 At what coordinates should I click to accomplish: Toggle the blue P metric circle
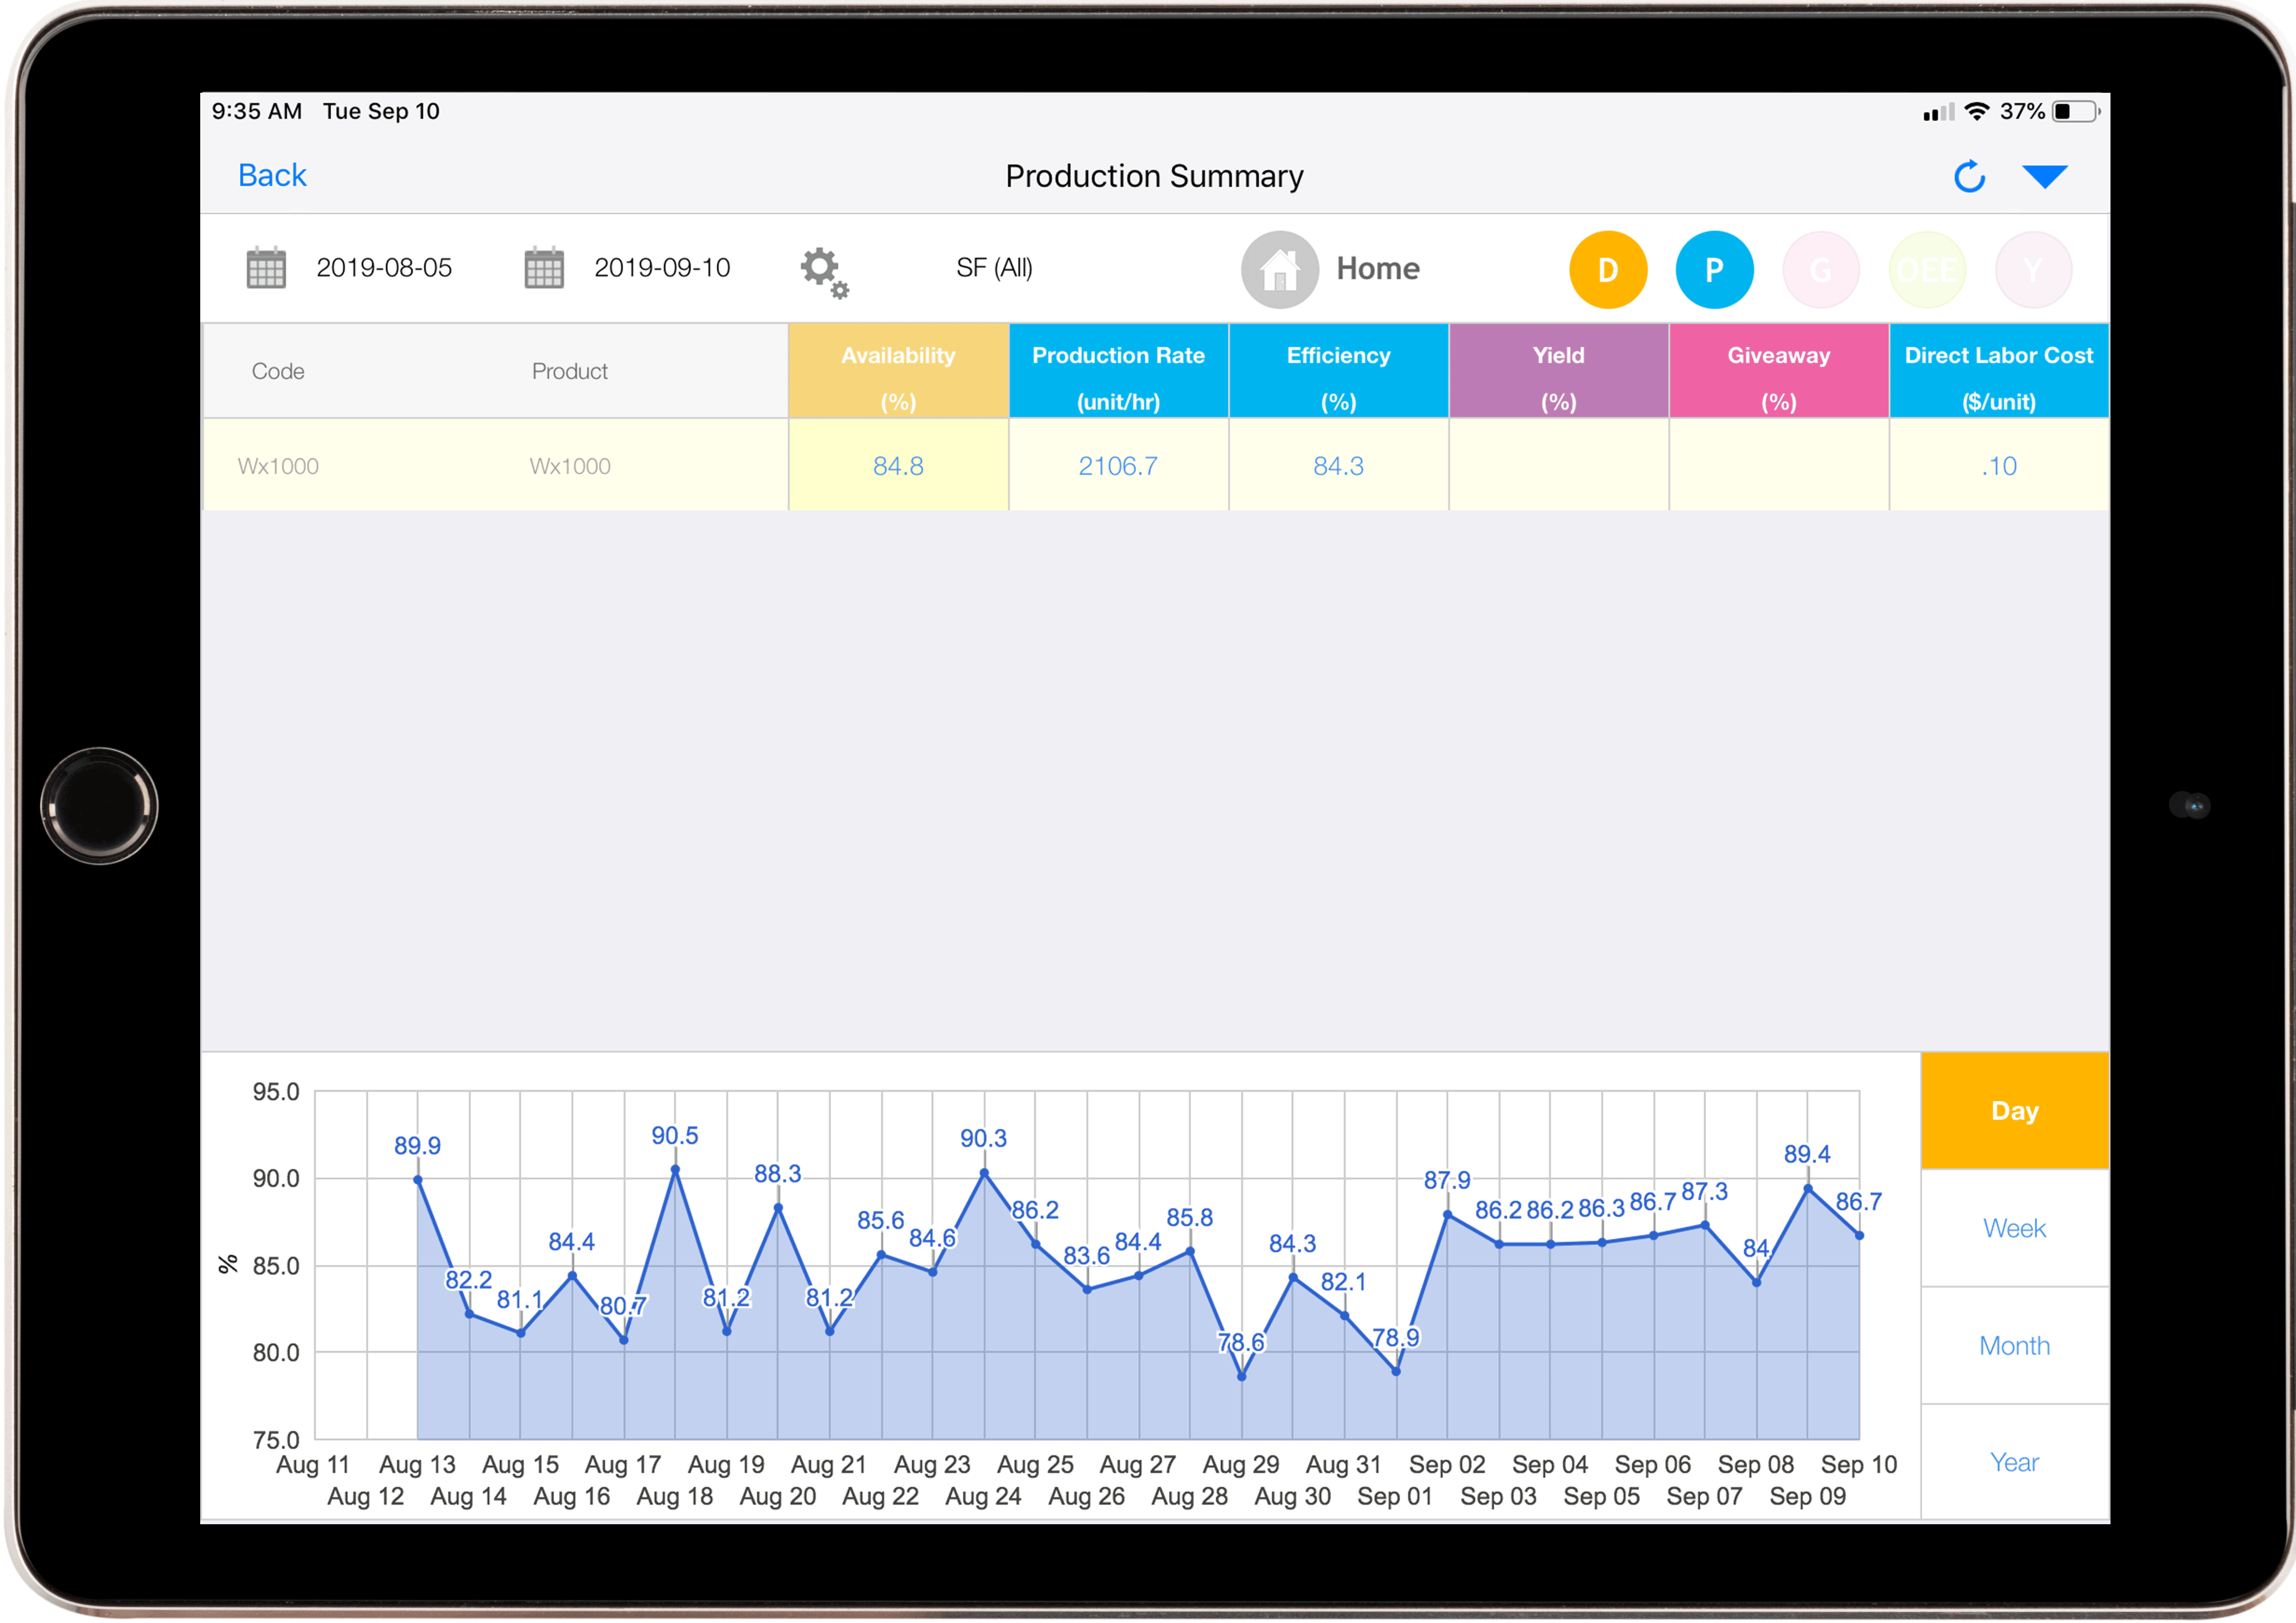[x=1714, y=270]
